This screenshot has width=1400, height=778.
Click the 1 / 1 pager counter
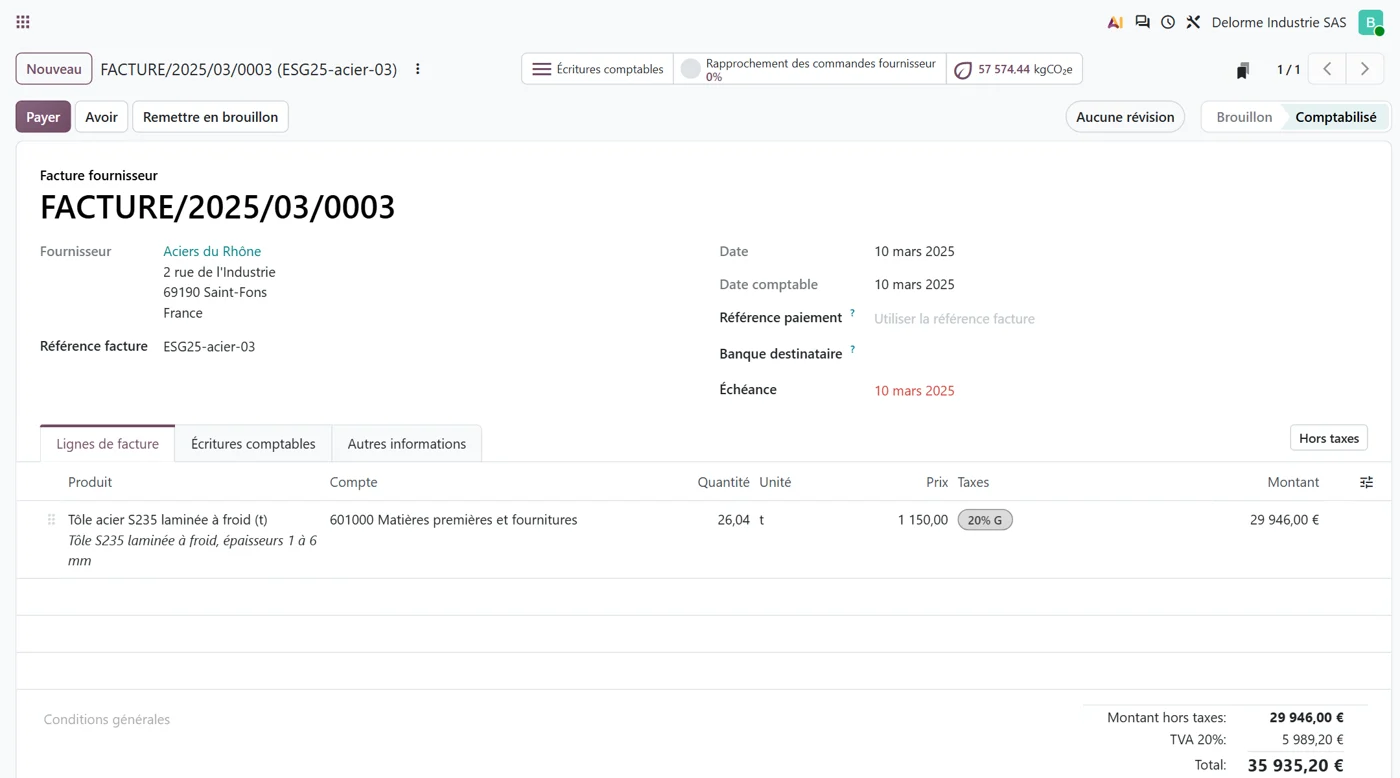click(x=1289, y=70)
